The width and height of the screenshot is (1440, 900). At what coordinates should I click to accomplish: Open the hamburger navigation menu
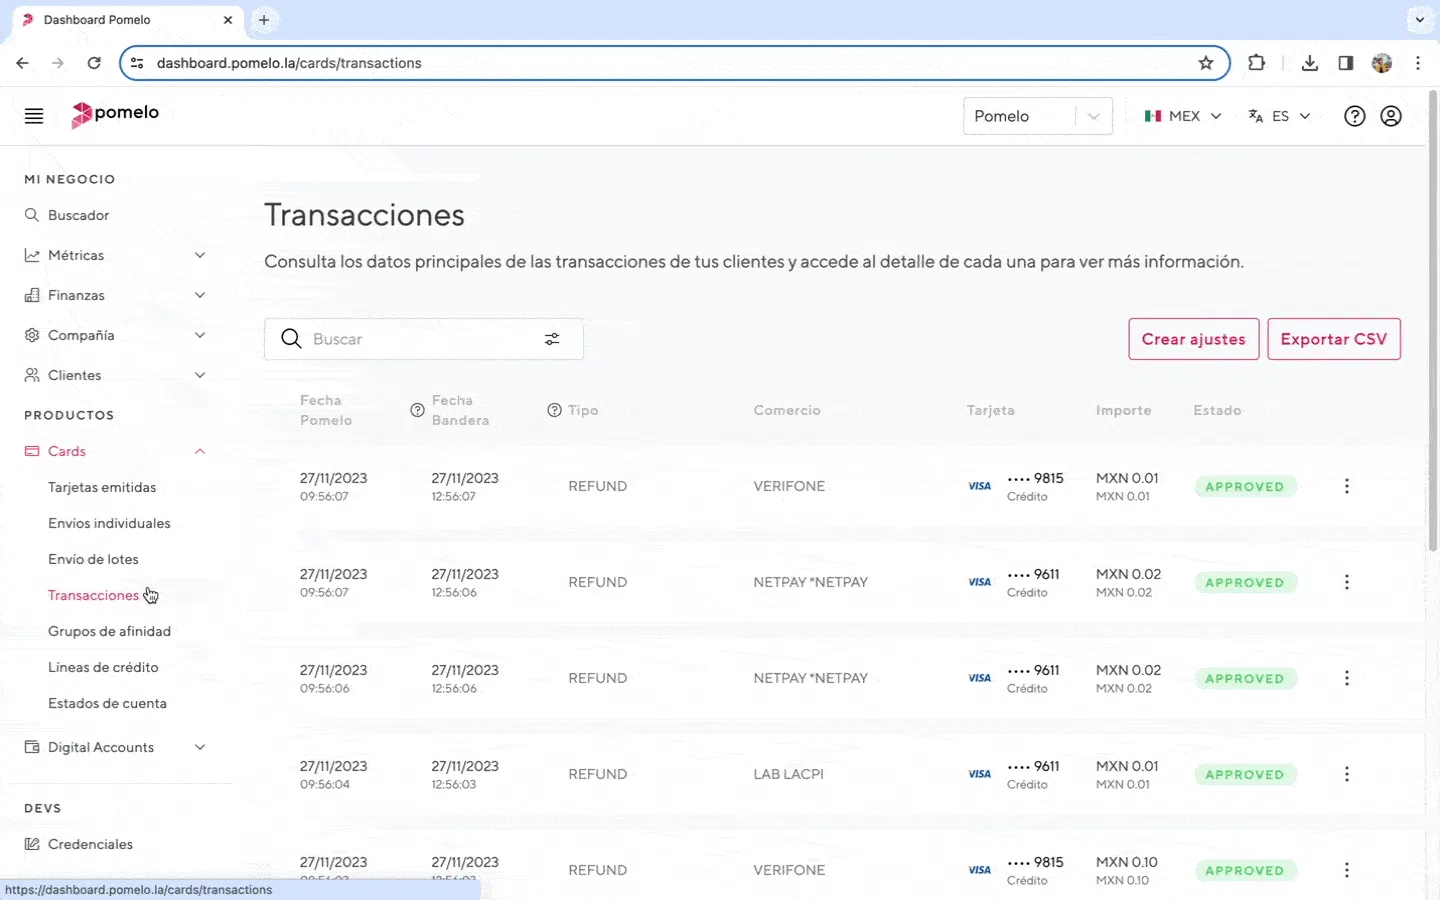click(34, 116)
